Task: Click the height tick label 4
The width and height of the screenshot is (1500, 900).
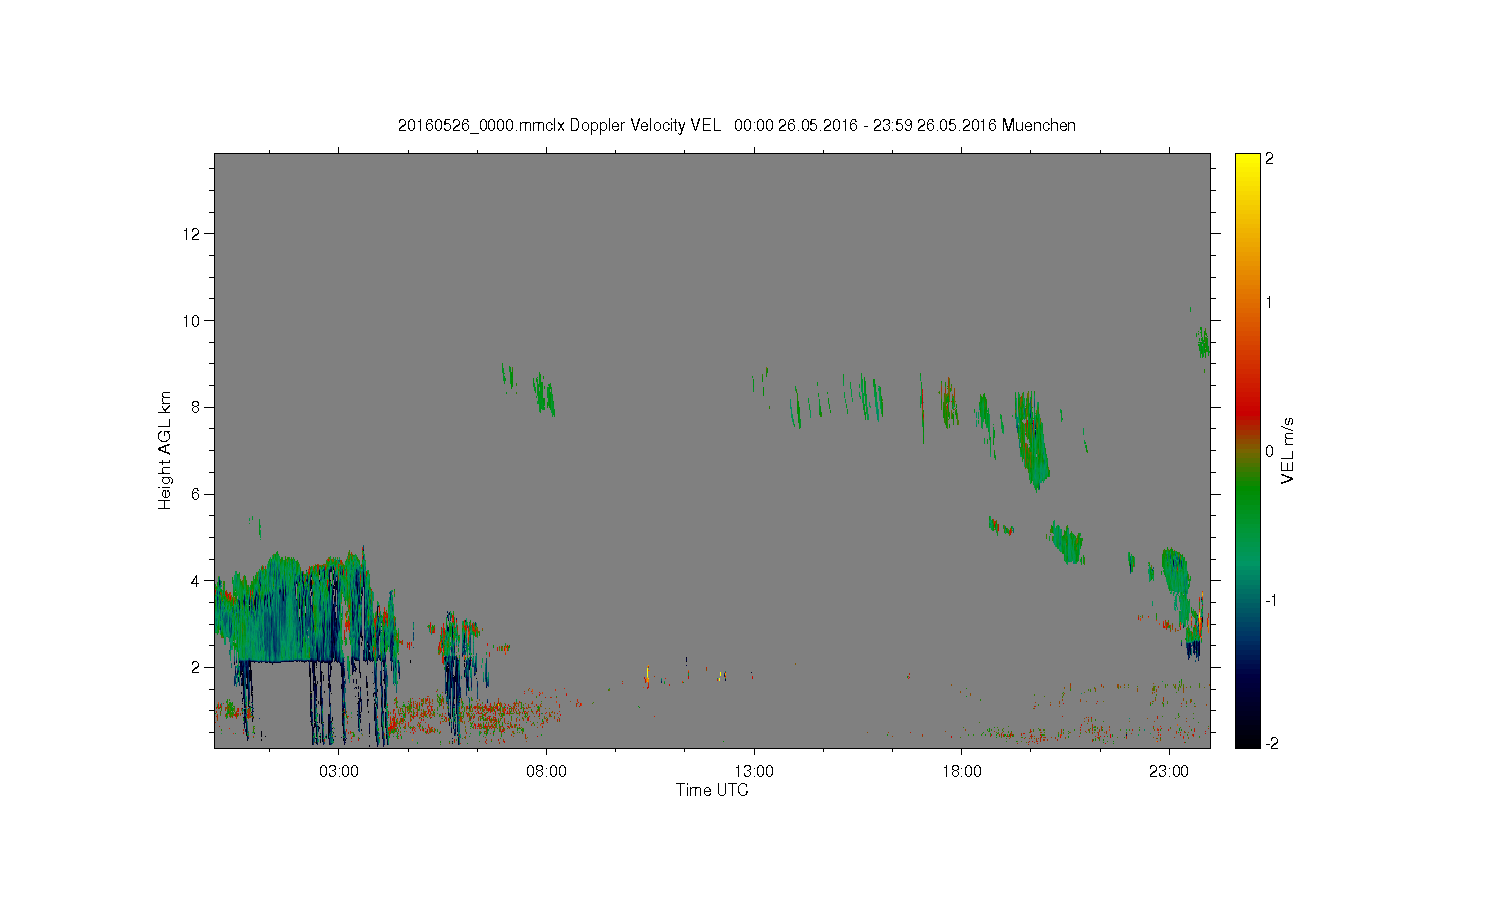Action: coord(196,581)
